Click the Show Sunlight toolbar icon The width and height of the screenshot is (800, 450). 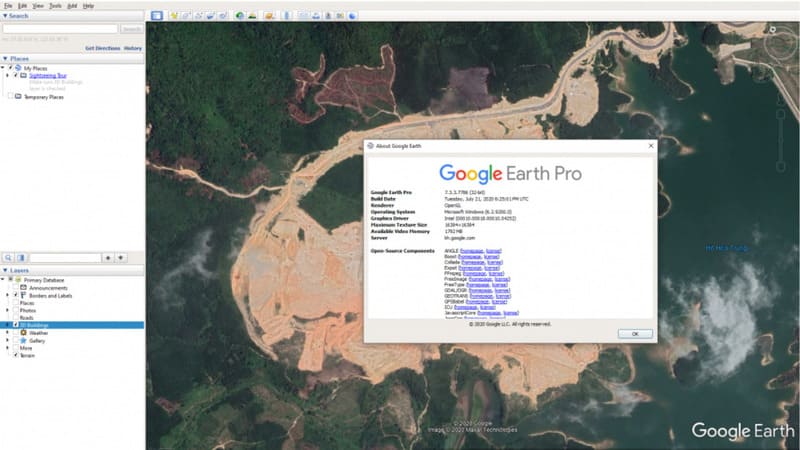tap(253, 16)
